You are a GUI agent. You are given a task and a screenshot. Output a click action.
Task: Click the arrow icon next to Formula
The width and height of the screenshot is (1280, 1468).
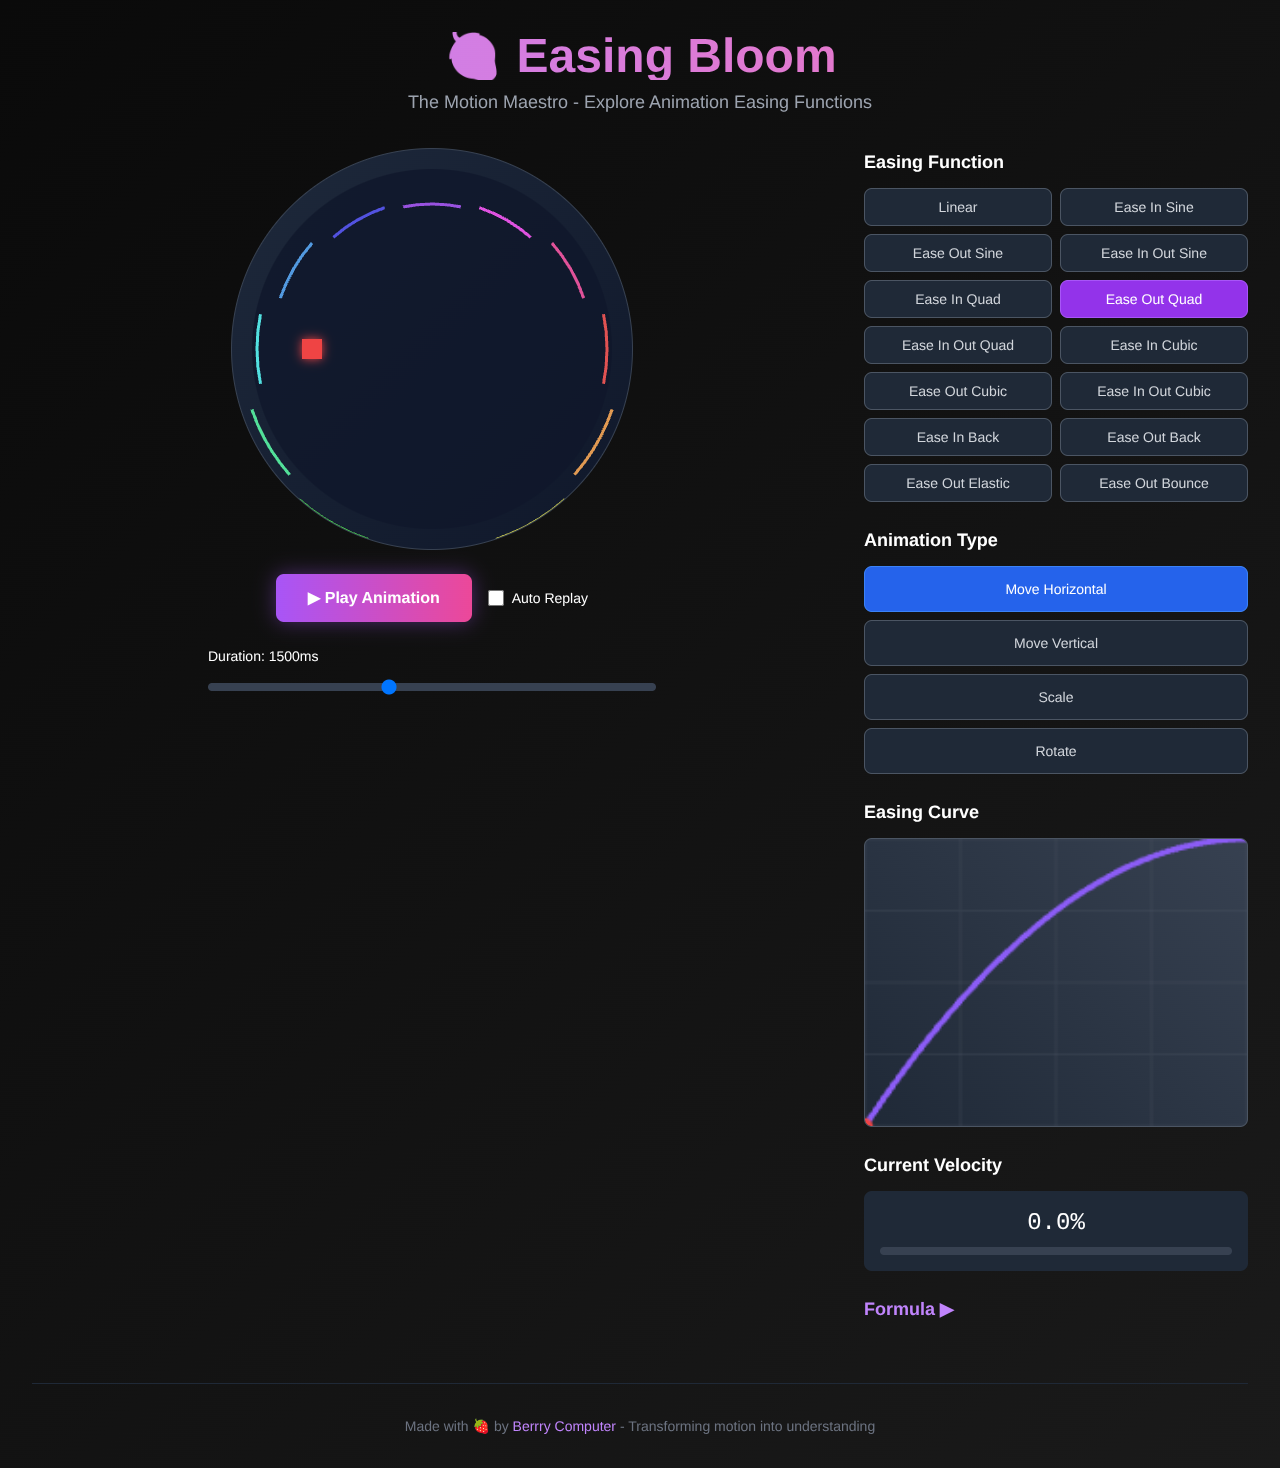tap(946, 1309)
